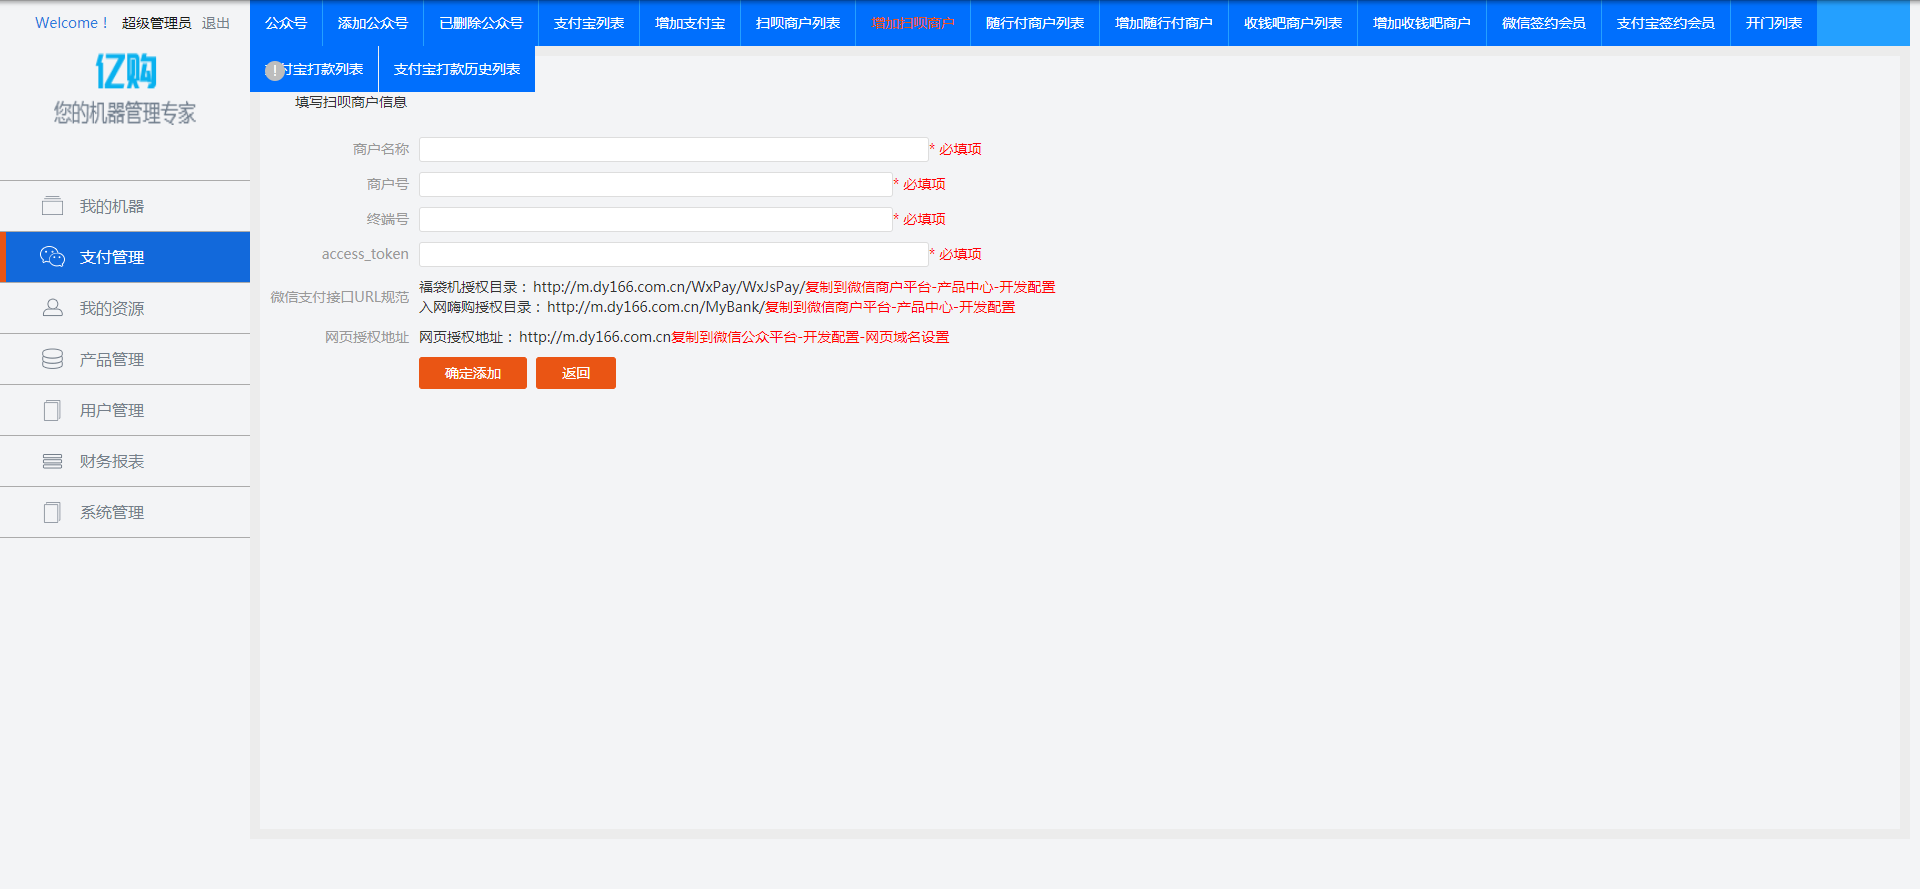Click the 我的资源 person icon
1920x889 pixels.
pos(52,308)
